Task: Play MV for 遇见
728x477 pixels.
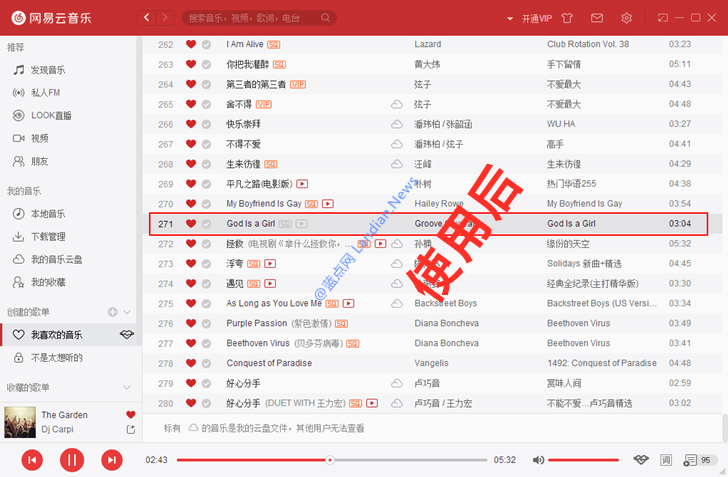Action: click(270, 284)
